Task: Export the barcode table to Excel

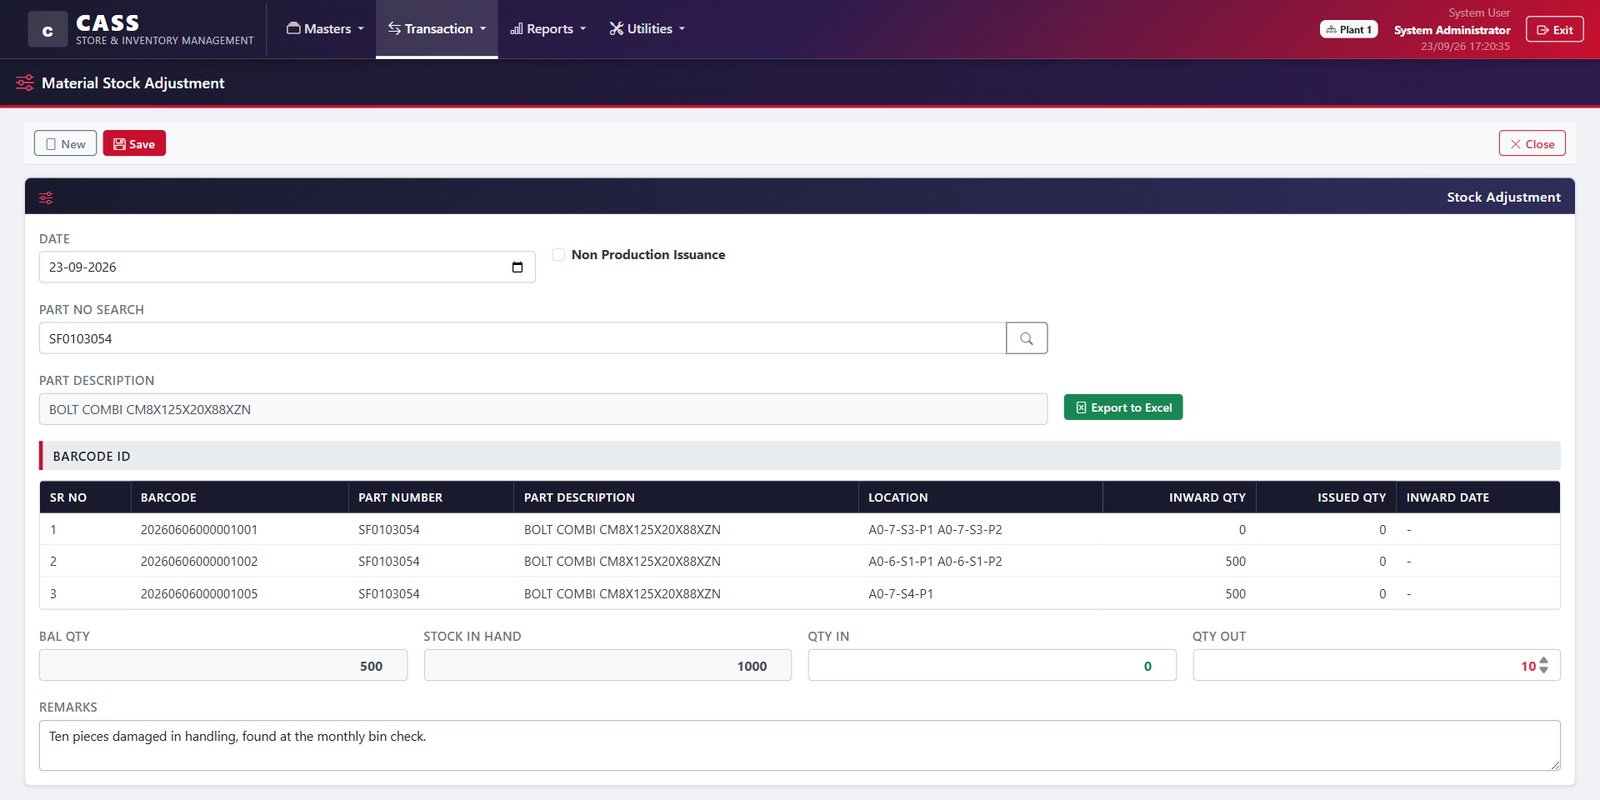Action: pos(1123,407)
